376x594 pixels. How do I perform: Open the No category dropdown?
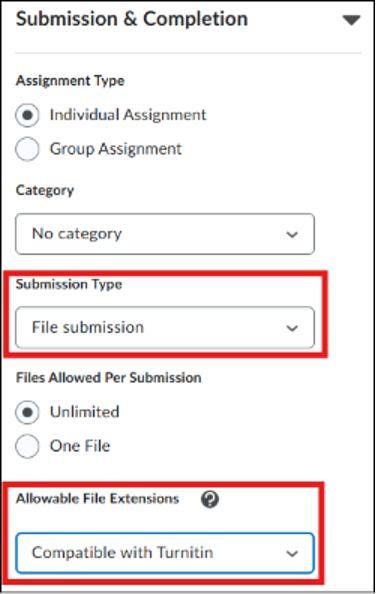(x=165, y=234)
